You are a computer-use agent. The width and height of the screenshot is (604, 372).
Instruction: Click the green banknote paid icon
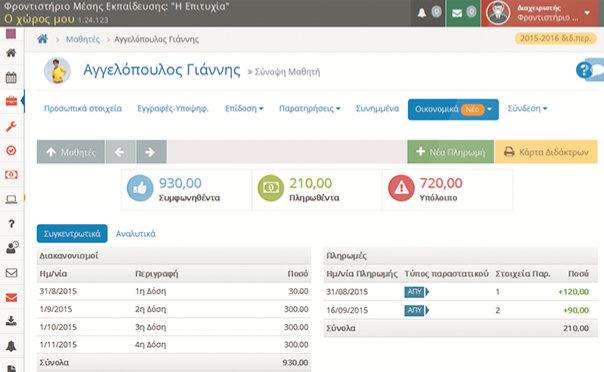(270, 188)
